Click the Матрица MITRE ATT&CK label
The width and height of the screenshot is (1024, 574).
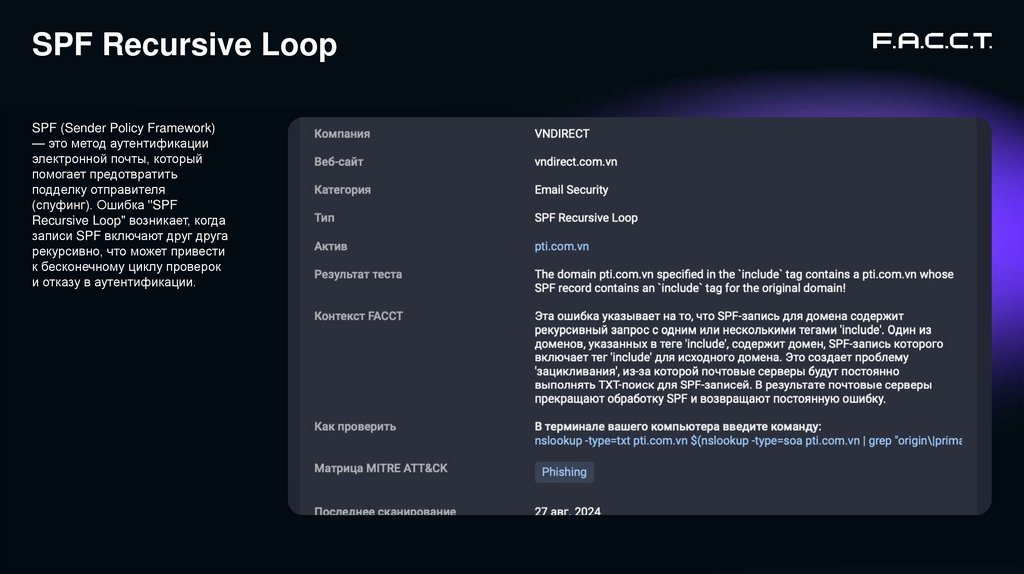click(x=381, y=469)
